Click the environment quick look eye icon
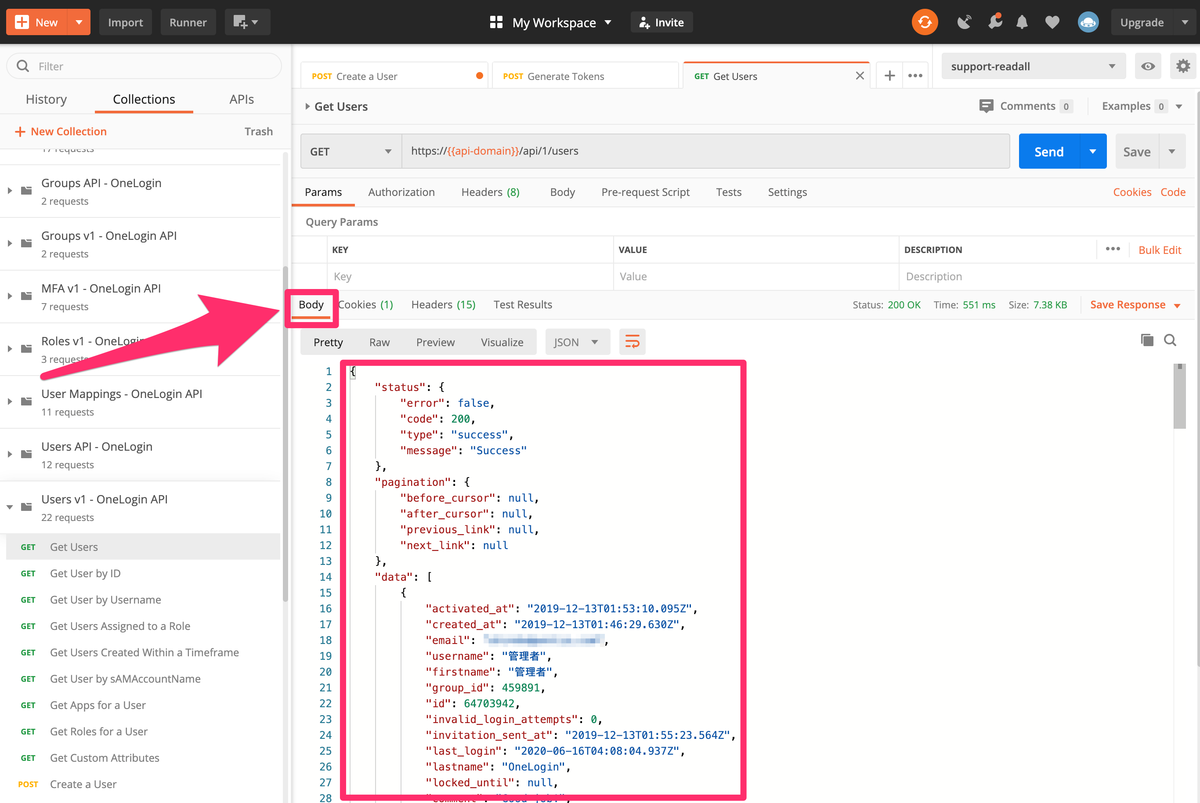Screen dimensions: 1200x803 tap(1148, 67)
